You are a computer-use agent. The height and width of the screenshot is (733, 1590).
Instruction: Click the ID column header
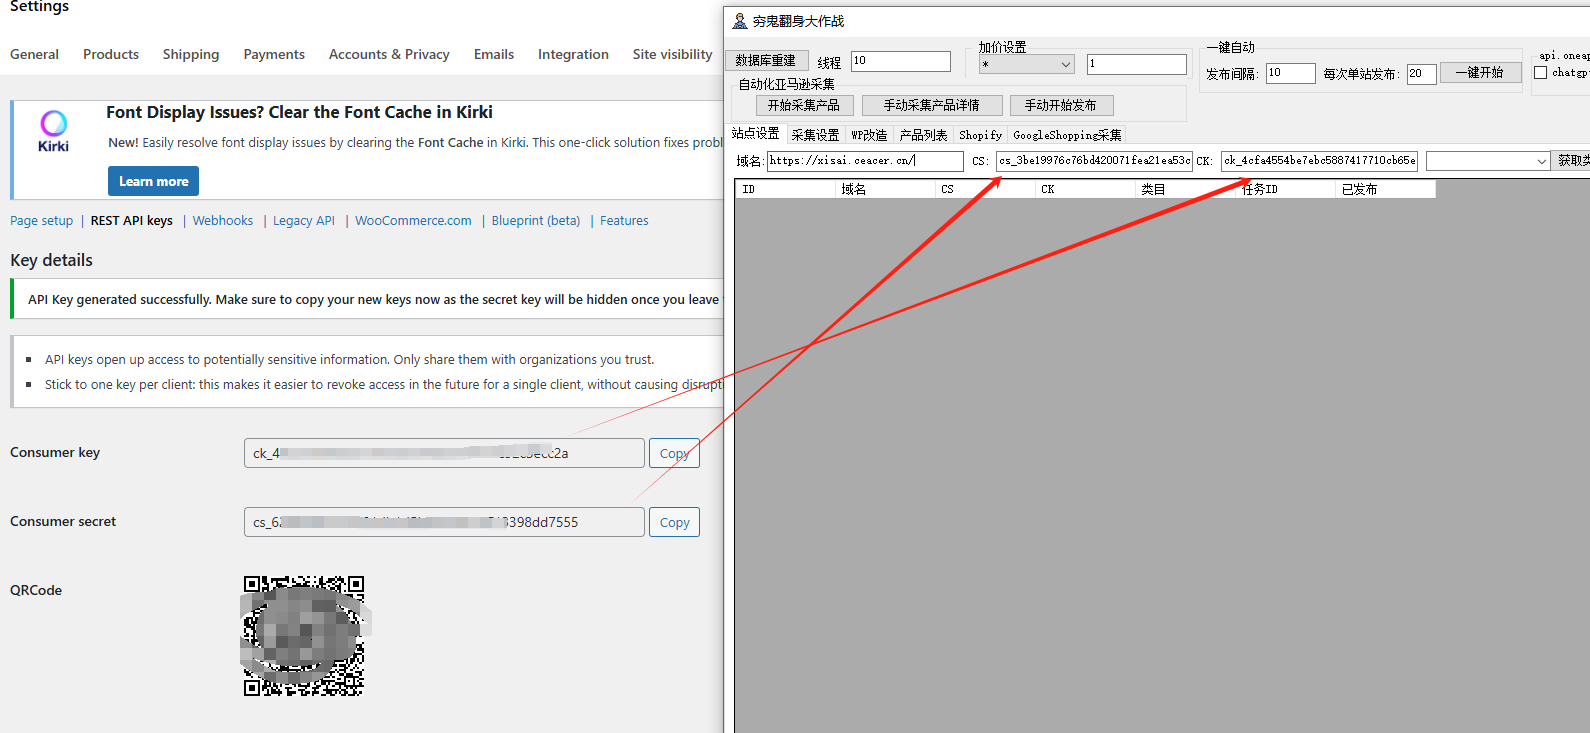[786, 189]
